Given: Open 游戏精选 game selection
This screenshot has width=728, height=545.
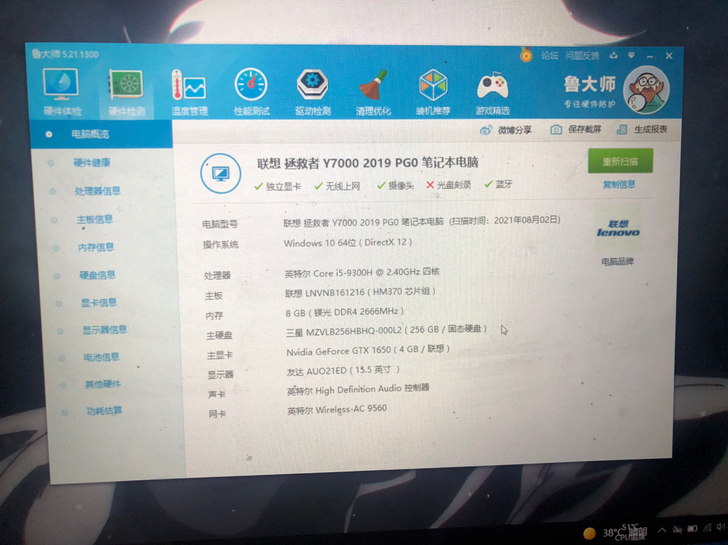Looking at the screenshot, I should tap(493, 92).
